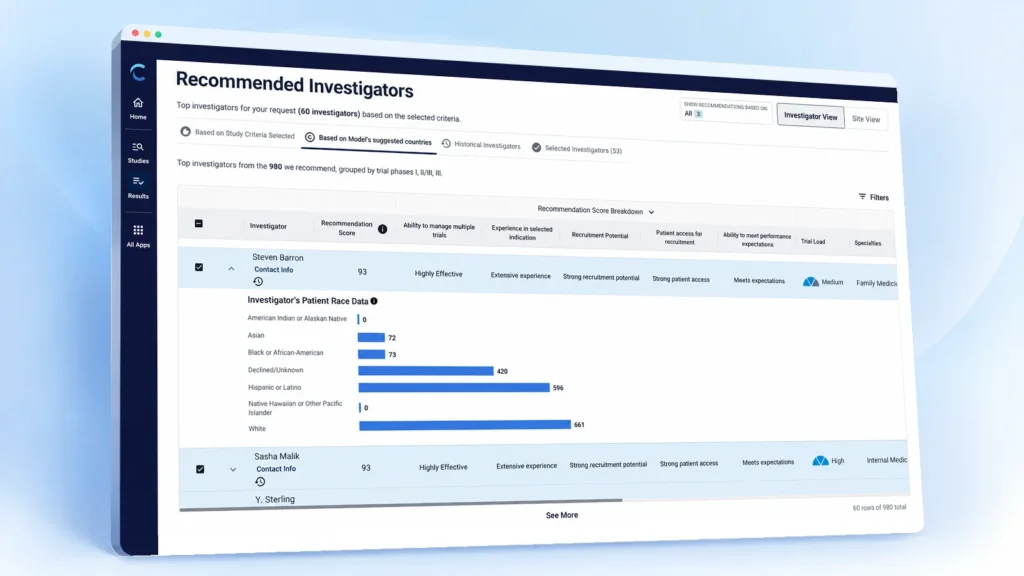Click the Trial Load column header
This screenshot has height=576, width=1024.
(813, 242)
